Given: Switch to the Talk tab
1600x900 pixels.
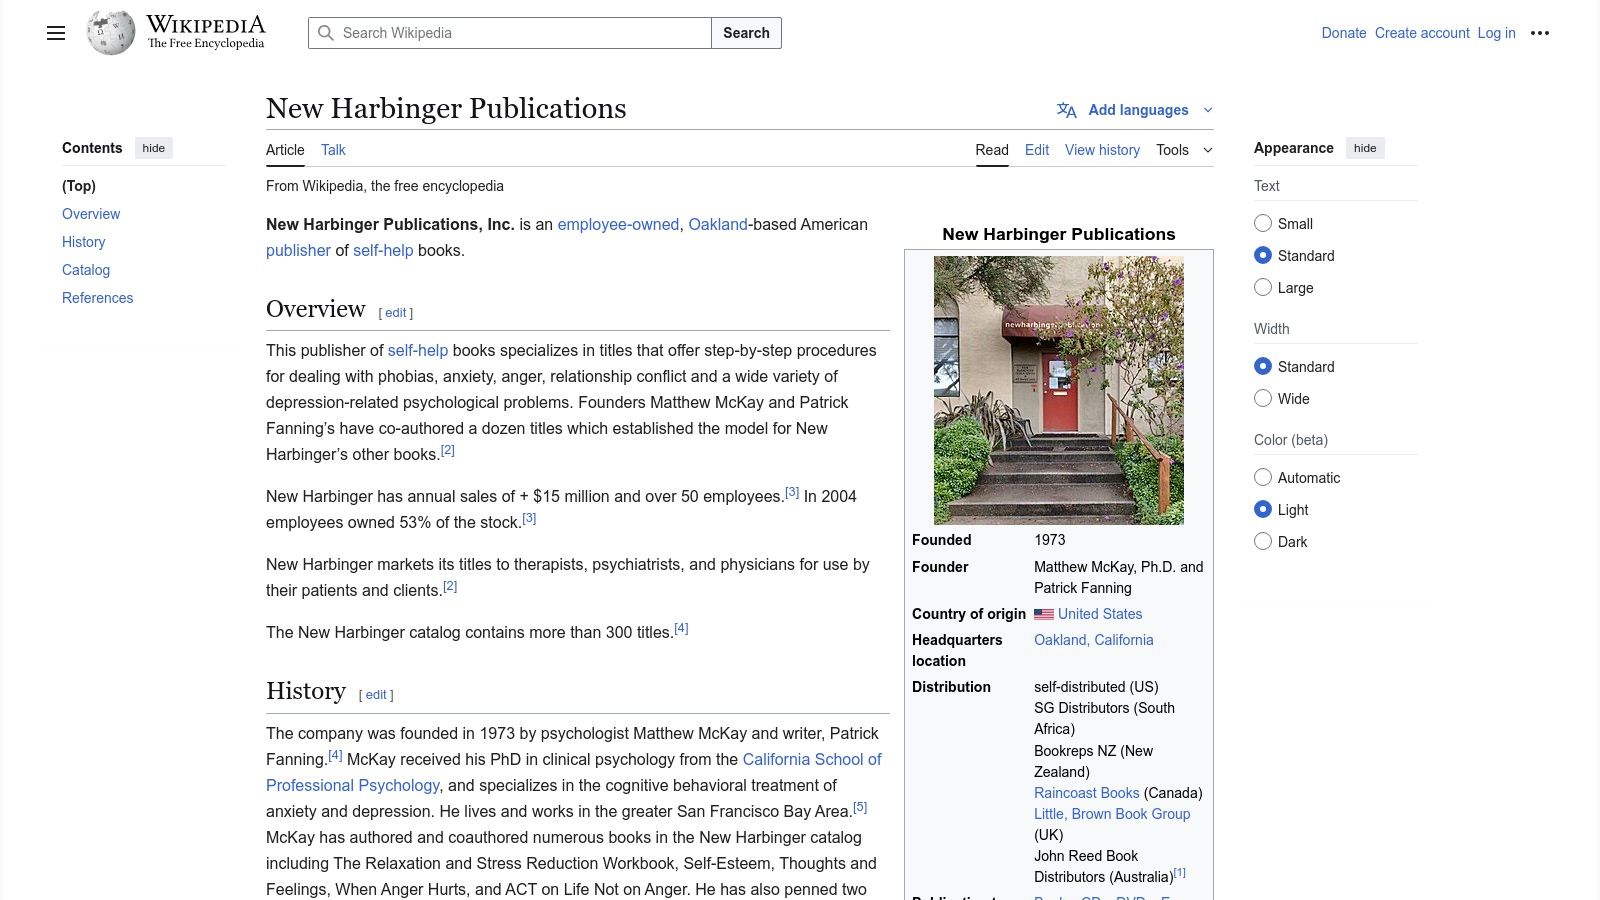Looking at the screenshot, I should (333, 150).
